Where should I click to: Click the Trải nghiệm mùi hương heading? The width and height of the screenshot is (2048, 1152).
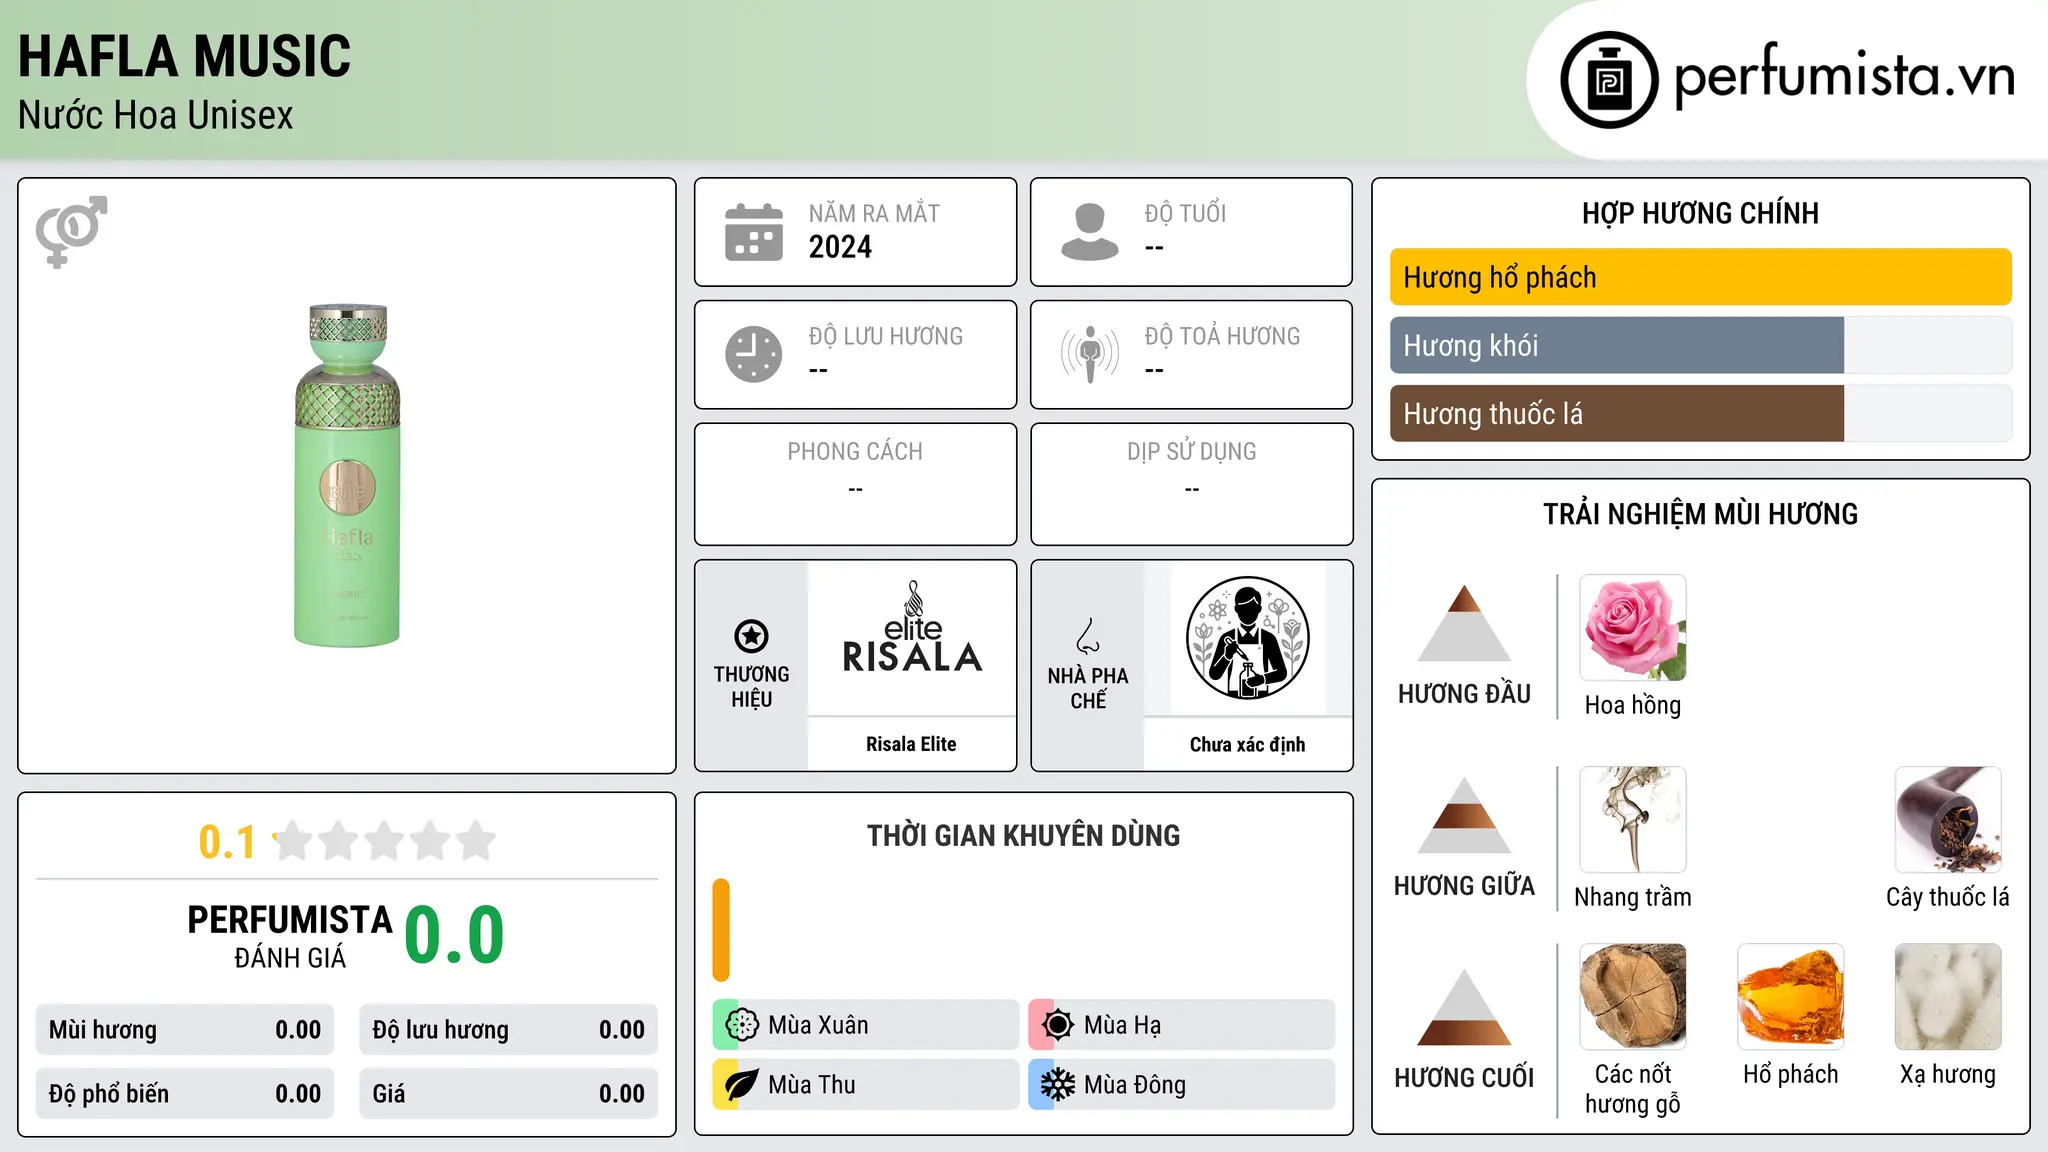click(1700, 514)
